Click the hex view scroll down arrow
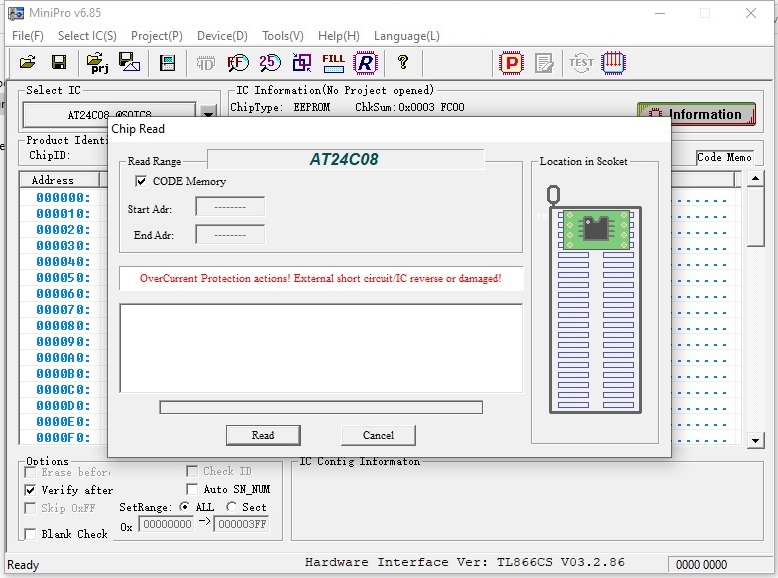778x578 pixels. [x=756, y=440]
